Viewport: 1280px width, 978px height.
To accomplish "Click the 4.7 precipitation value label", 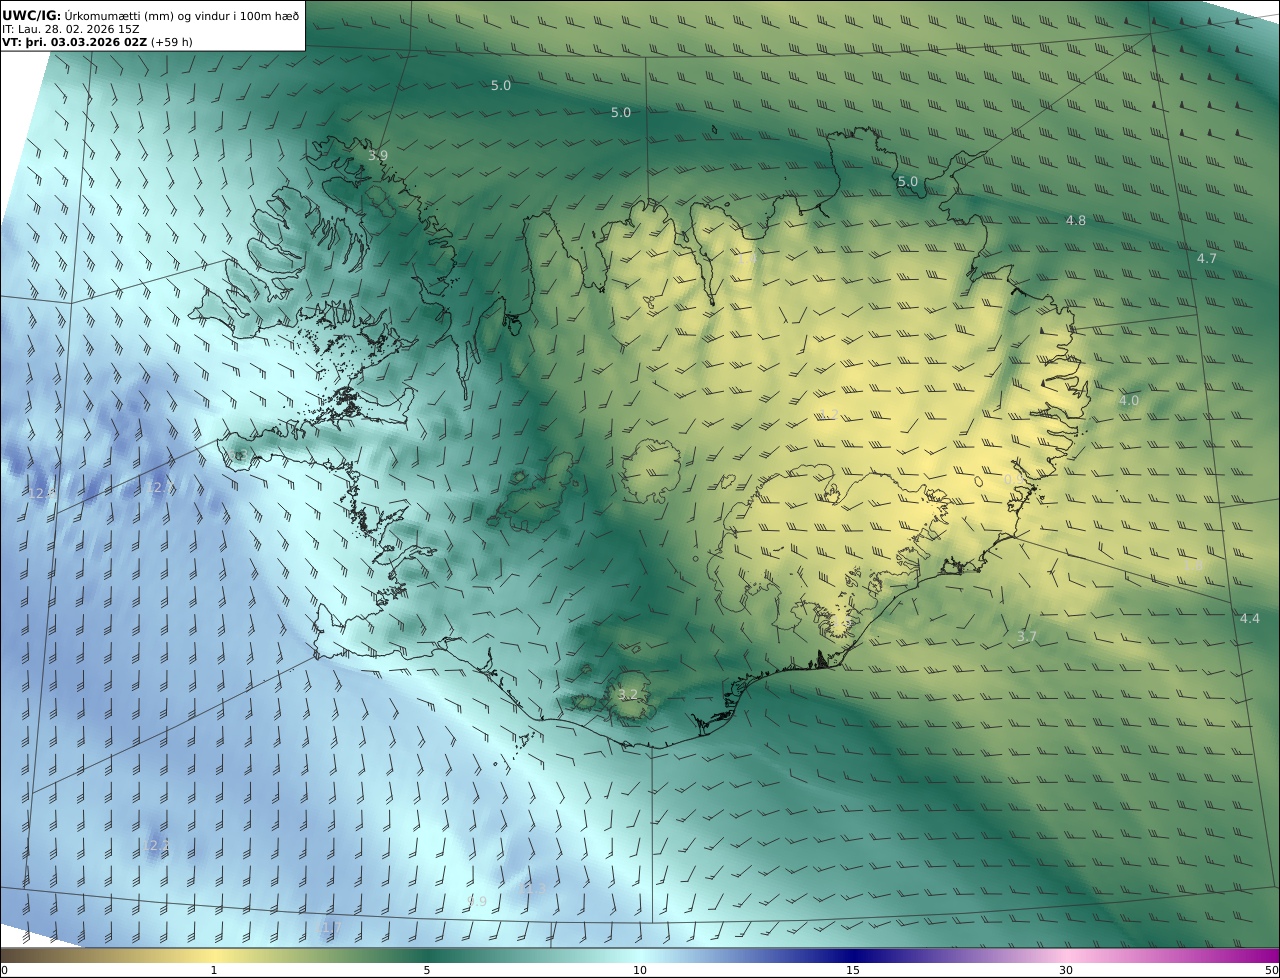I will point(1207,258).
